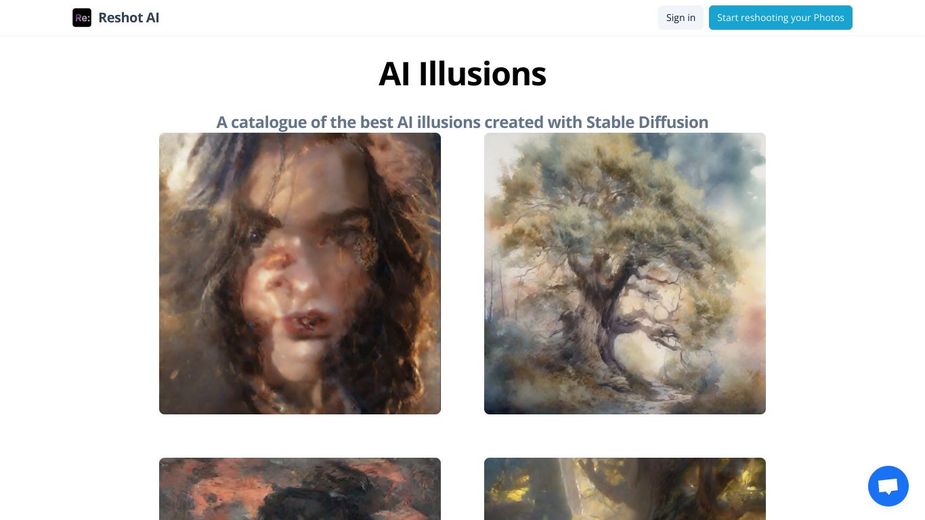Click Start reshooting your Photos button
This screenshot has width=925, height=520.
[x=780, y=18]
